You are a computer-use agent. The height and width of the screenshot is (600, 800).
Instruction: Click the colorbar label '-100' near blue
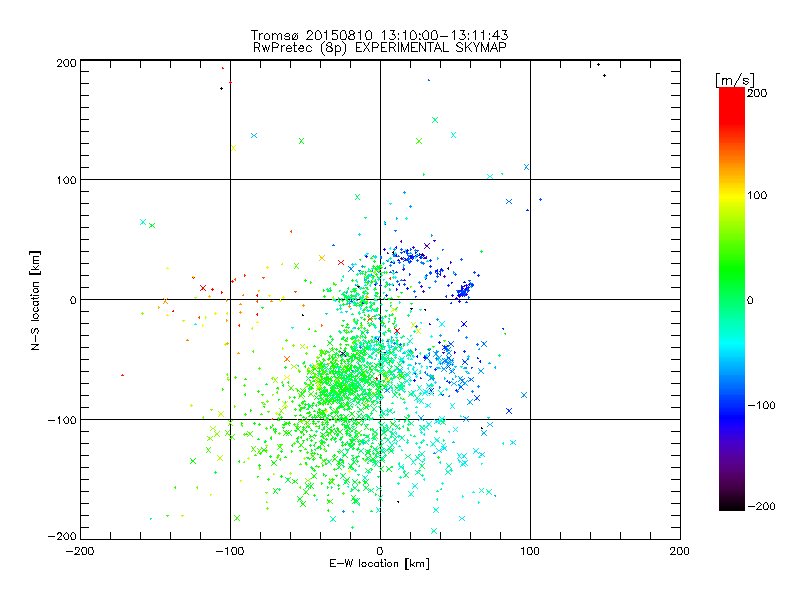761,405
